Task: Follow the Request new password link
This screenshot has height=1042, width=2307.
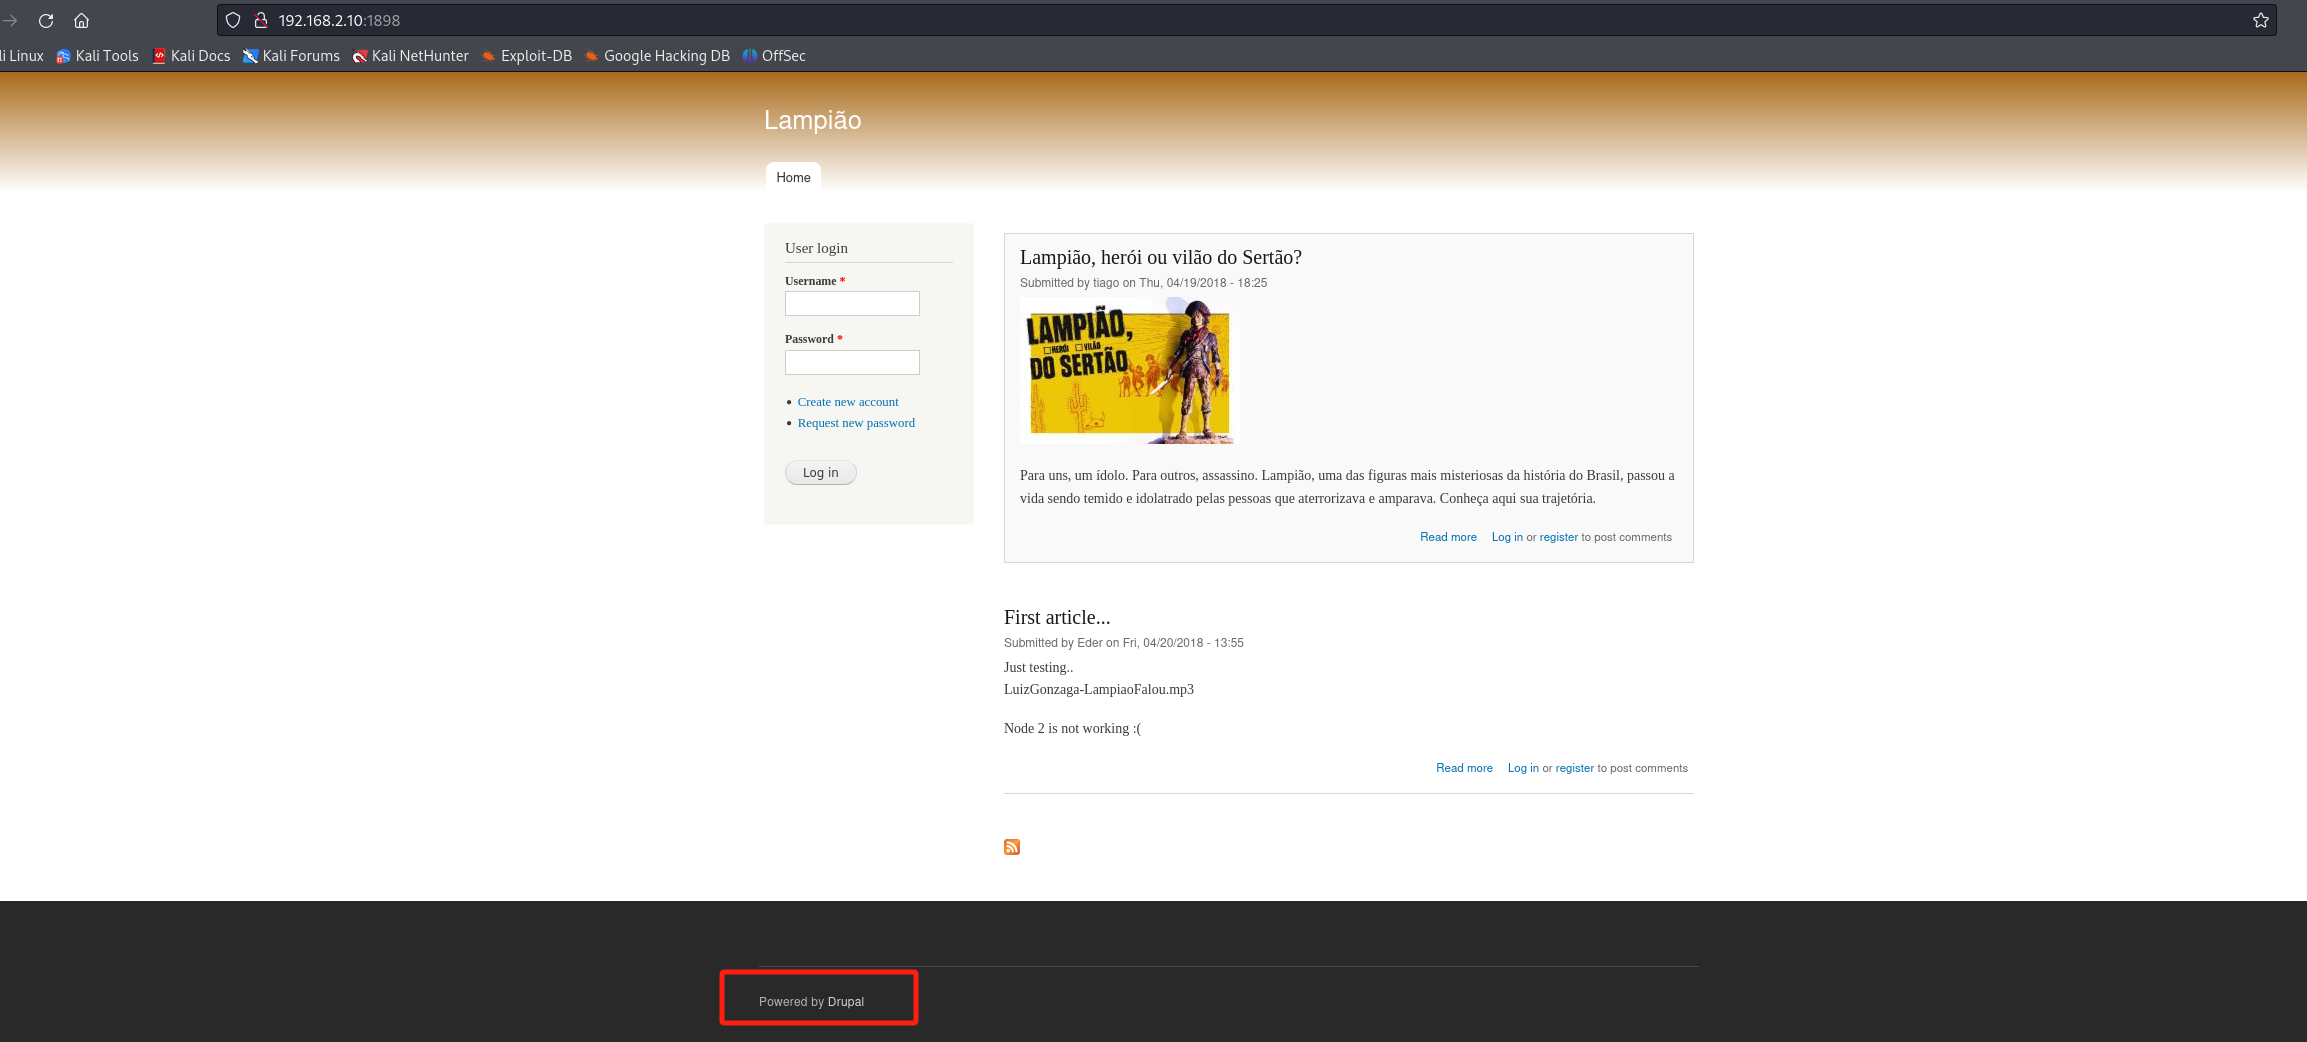Action: [856, 423]
